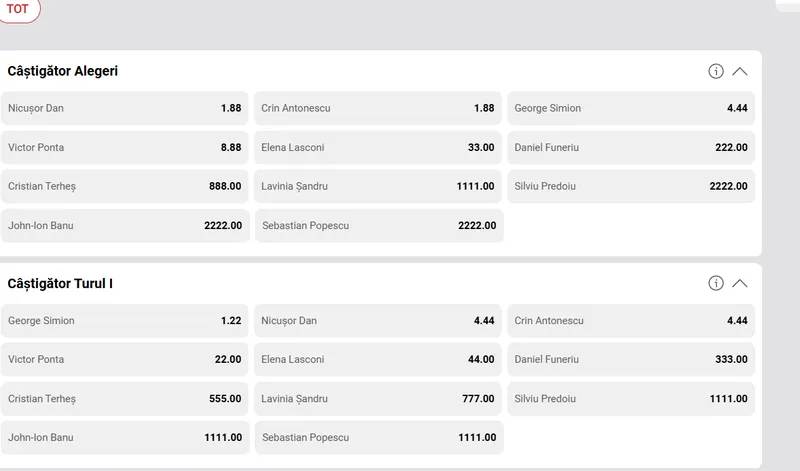Viewport: 800px width, 471px height.
Task: Pick Crin Antonescu at odds 1.88
Action: pyautogui.click(x=378, y=108)
